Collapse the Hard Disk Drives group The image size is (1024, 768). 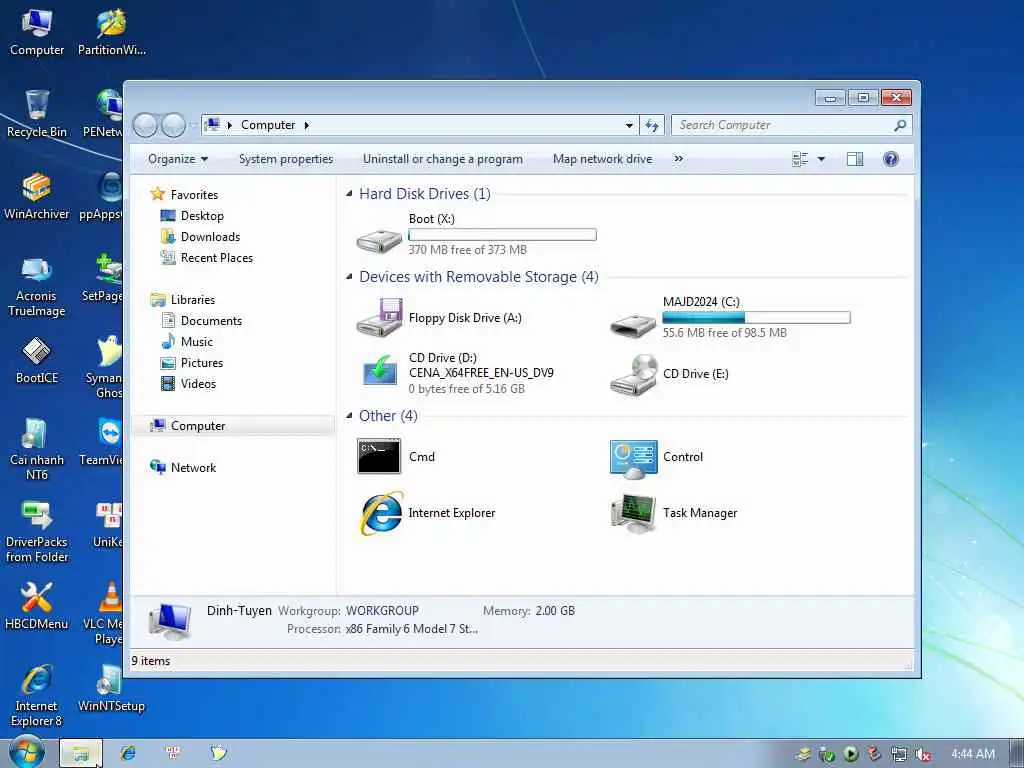pyautogui.click(x=349, y=194)
